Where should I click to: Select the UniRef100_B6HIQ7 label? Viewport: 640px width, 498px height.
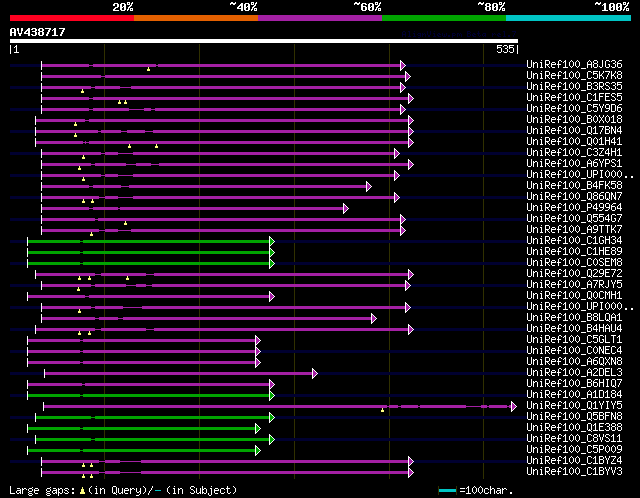574,384
